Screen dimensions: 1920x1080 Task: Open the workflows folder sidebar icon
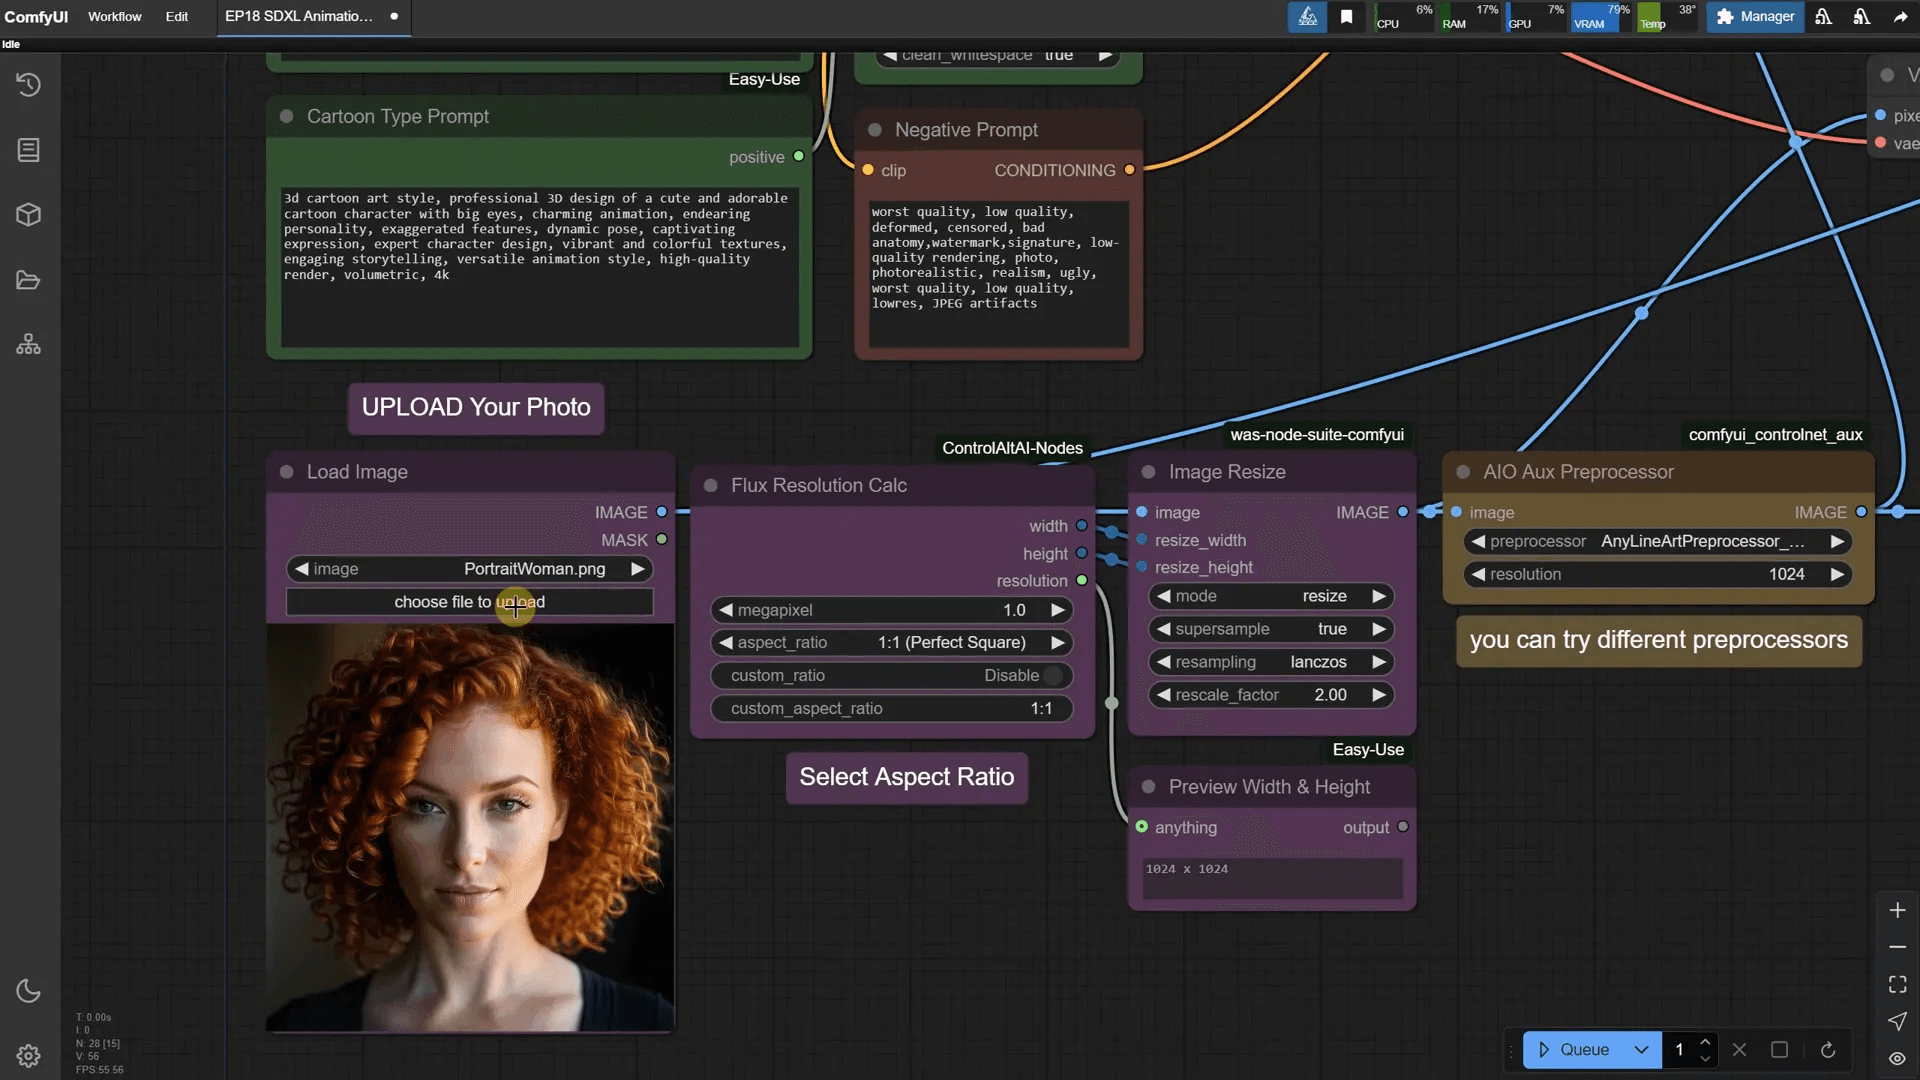tap(28, 280)
